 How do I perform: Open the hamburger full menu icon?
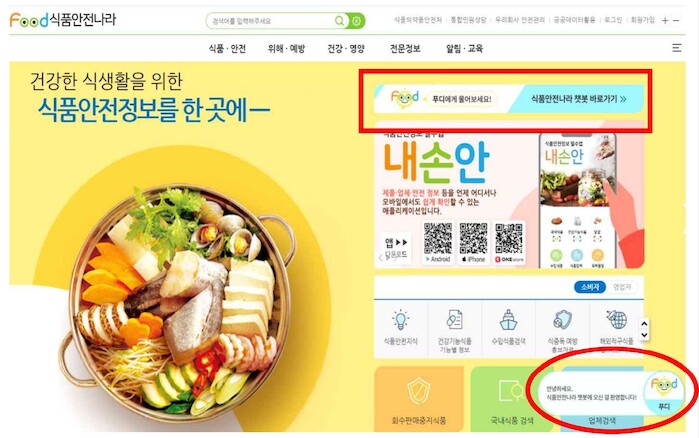click(x=676, y=48)
